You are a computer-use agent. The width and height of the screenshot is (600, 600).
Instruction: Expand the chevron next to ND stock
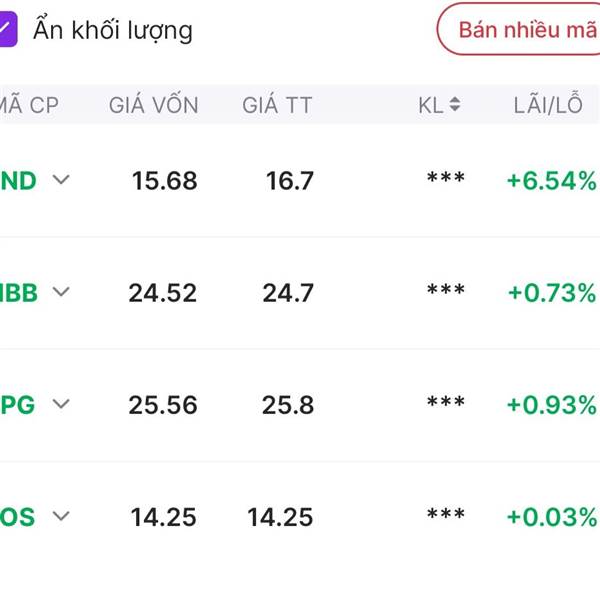point(61,179)
